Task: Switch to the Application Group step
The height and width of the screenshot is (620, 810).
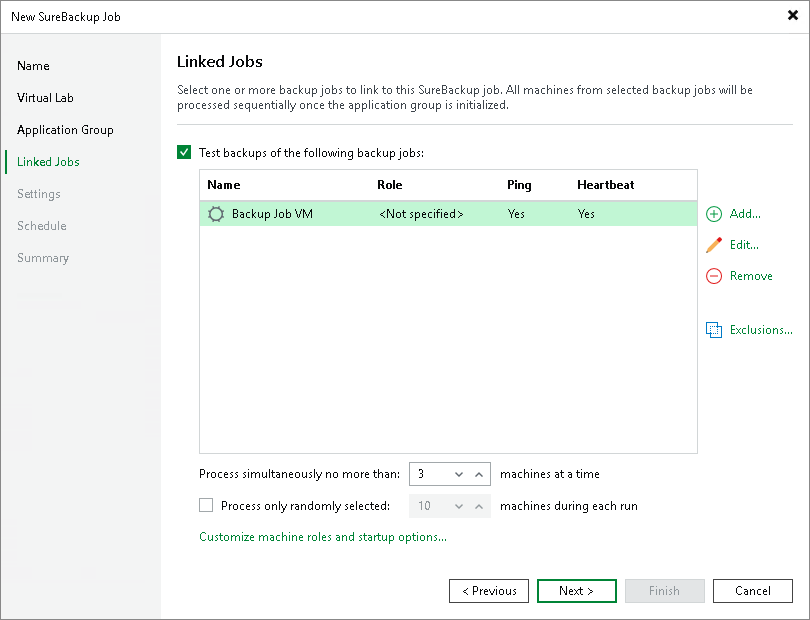Action: point(65,129)
